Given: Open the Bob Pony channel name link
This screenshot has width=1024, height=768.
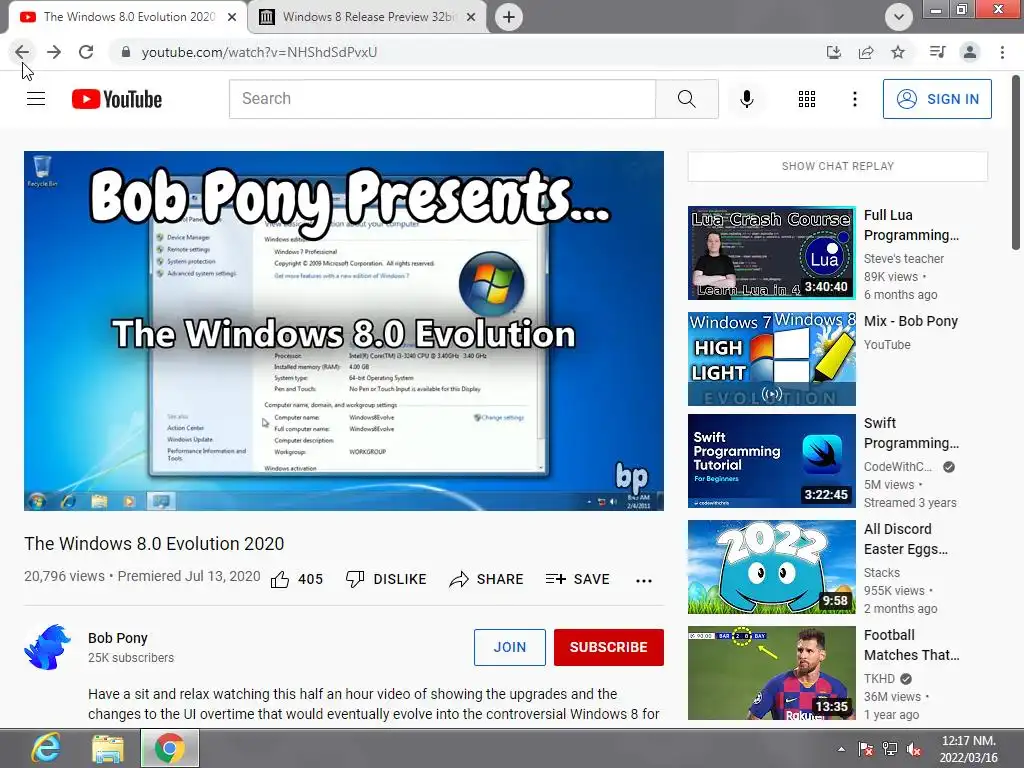Looking at the screenshot, I should (118, 638).
